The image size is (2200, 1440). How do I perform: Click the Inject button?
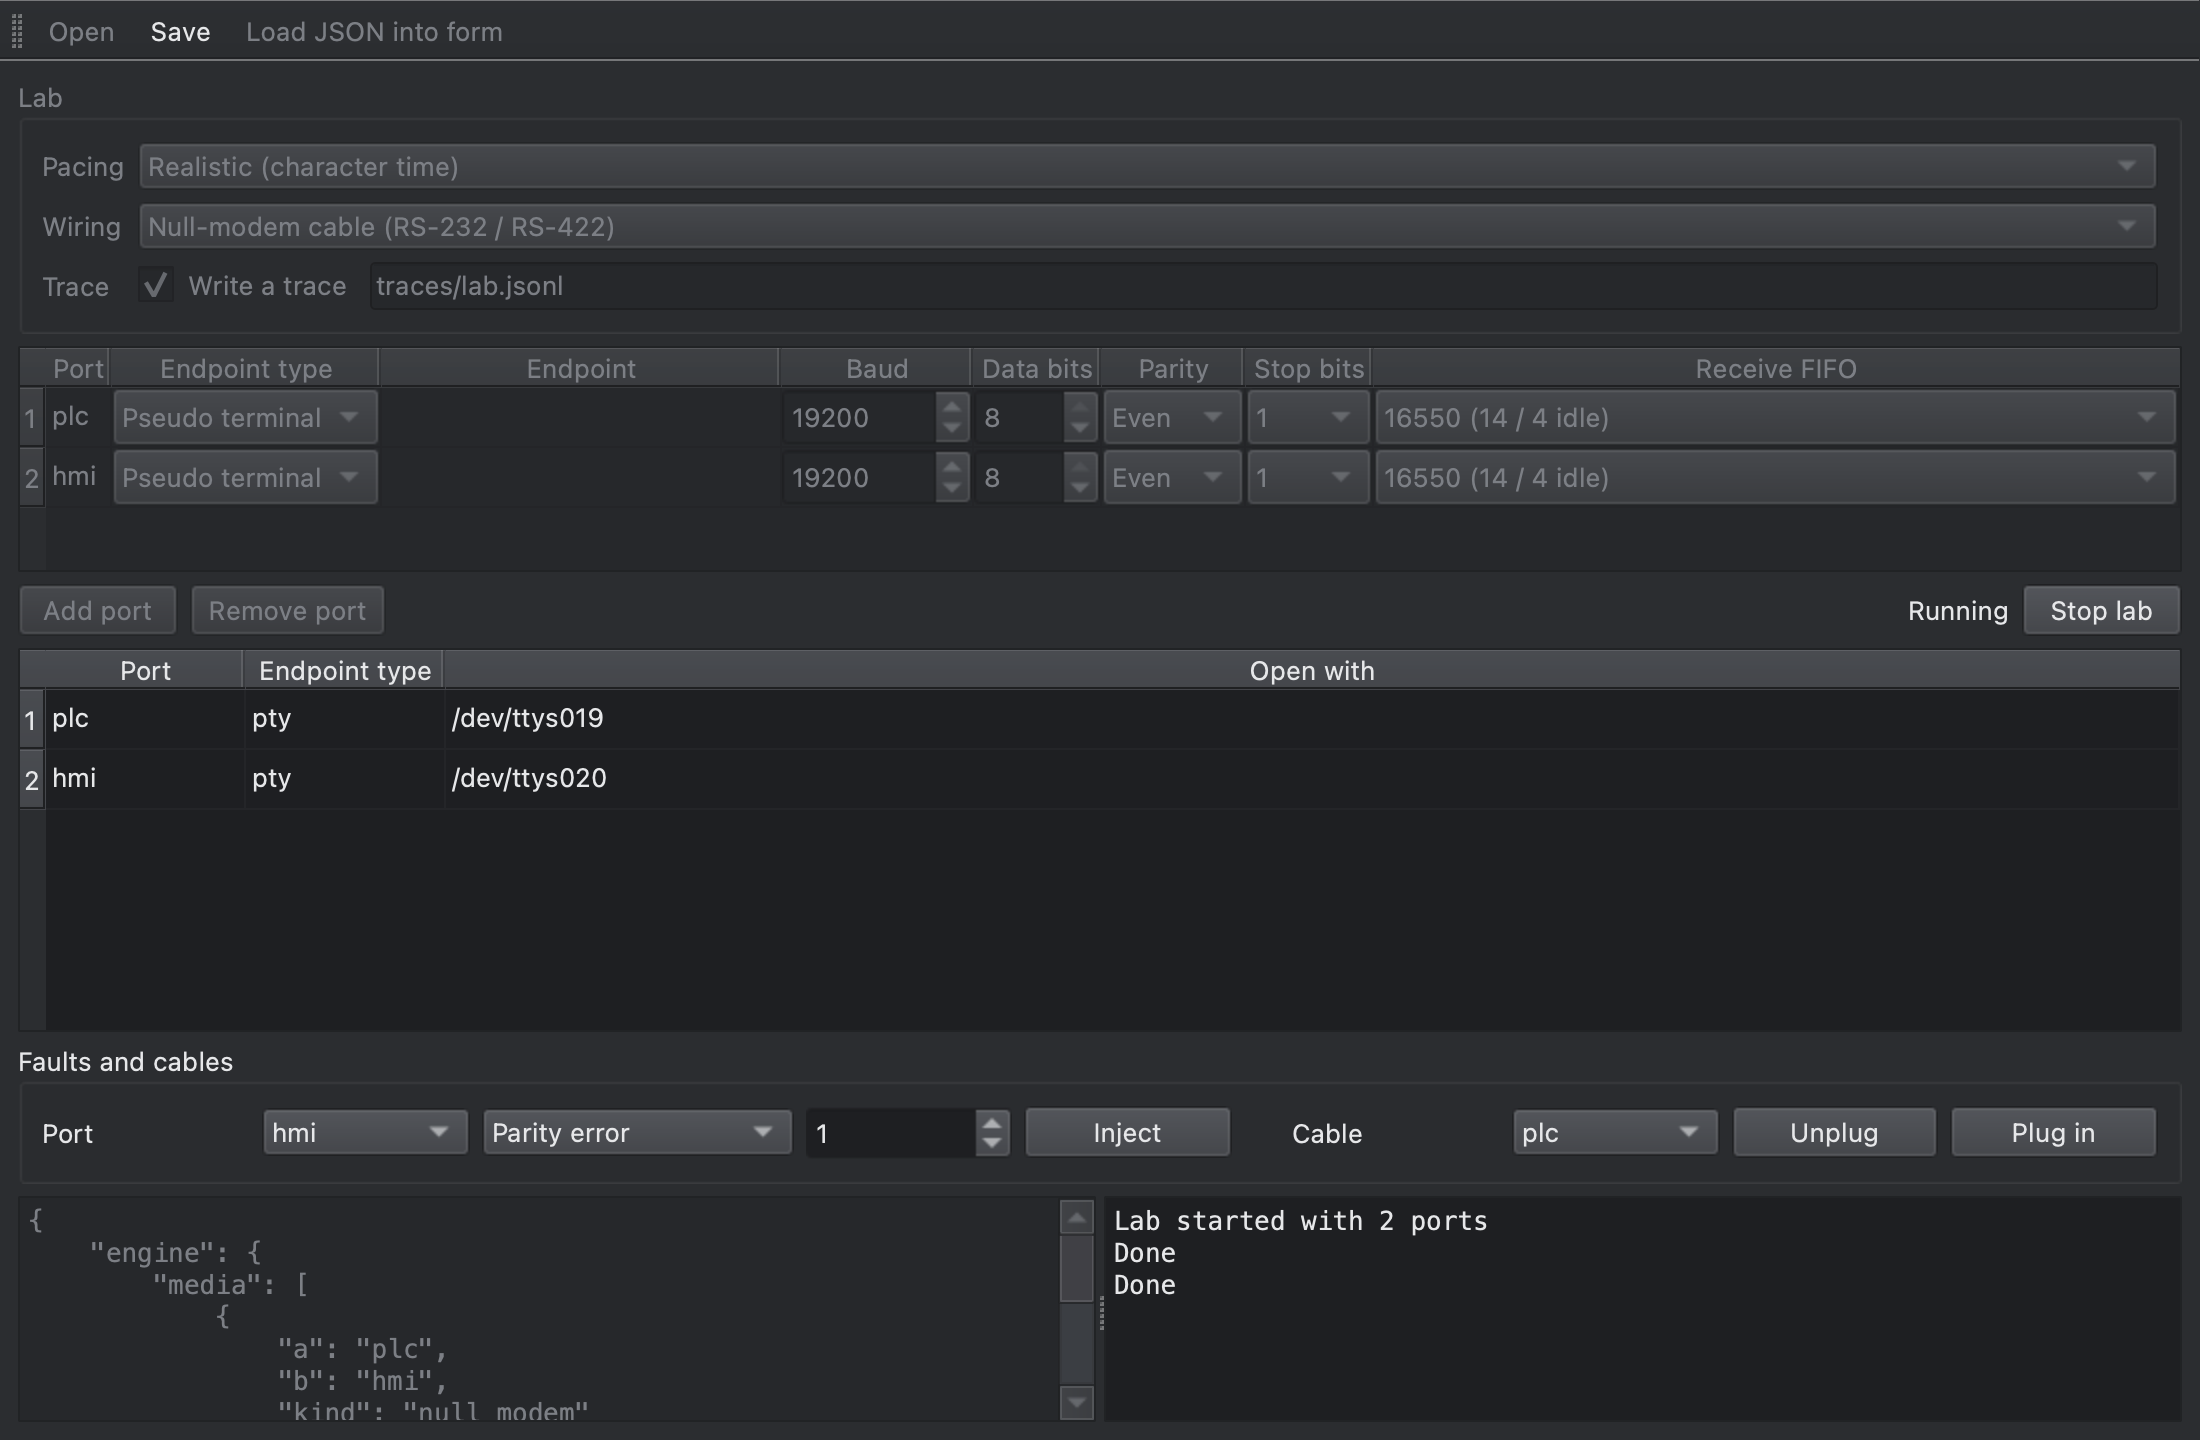click(x=1127, y=1132)
